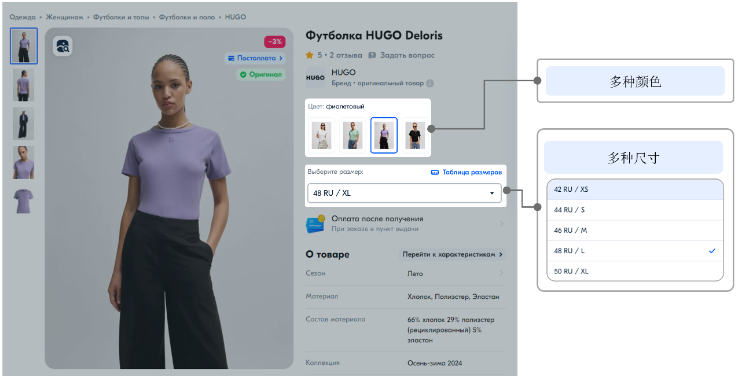Click the Постоплата badge
This screenshot has width=753, height=376.
[255, 58]
